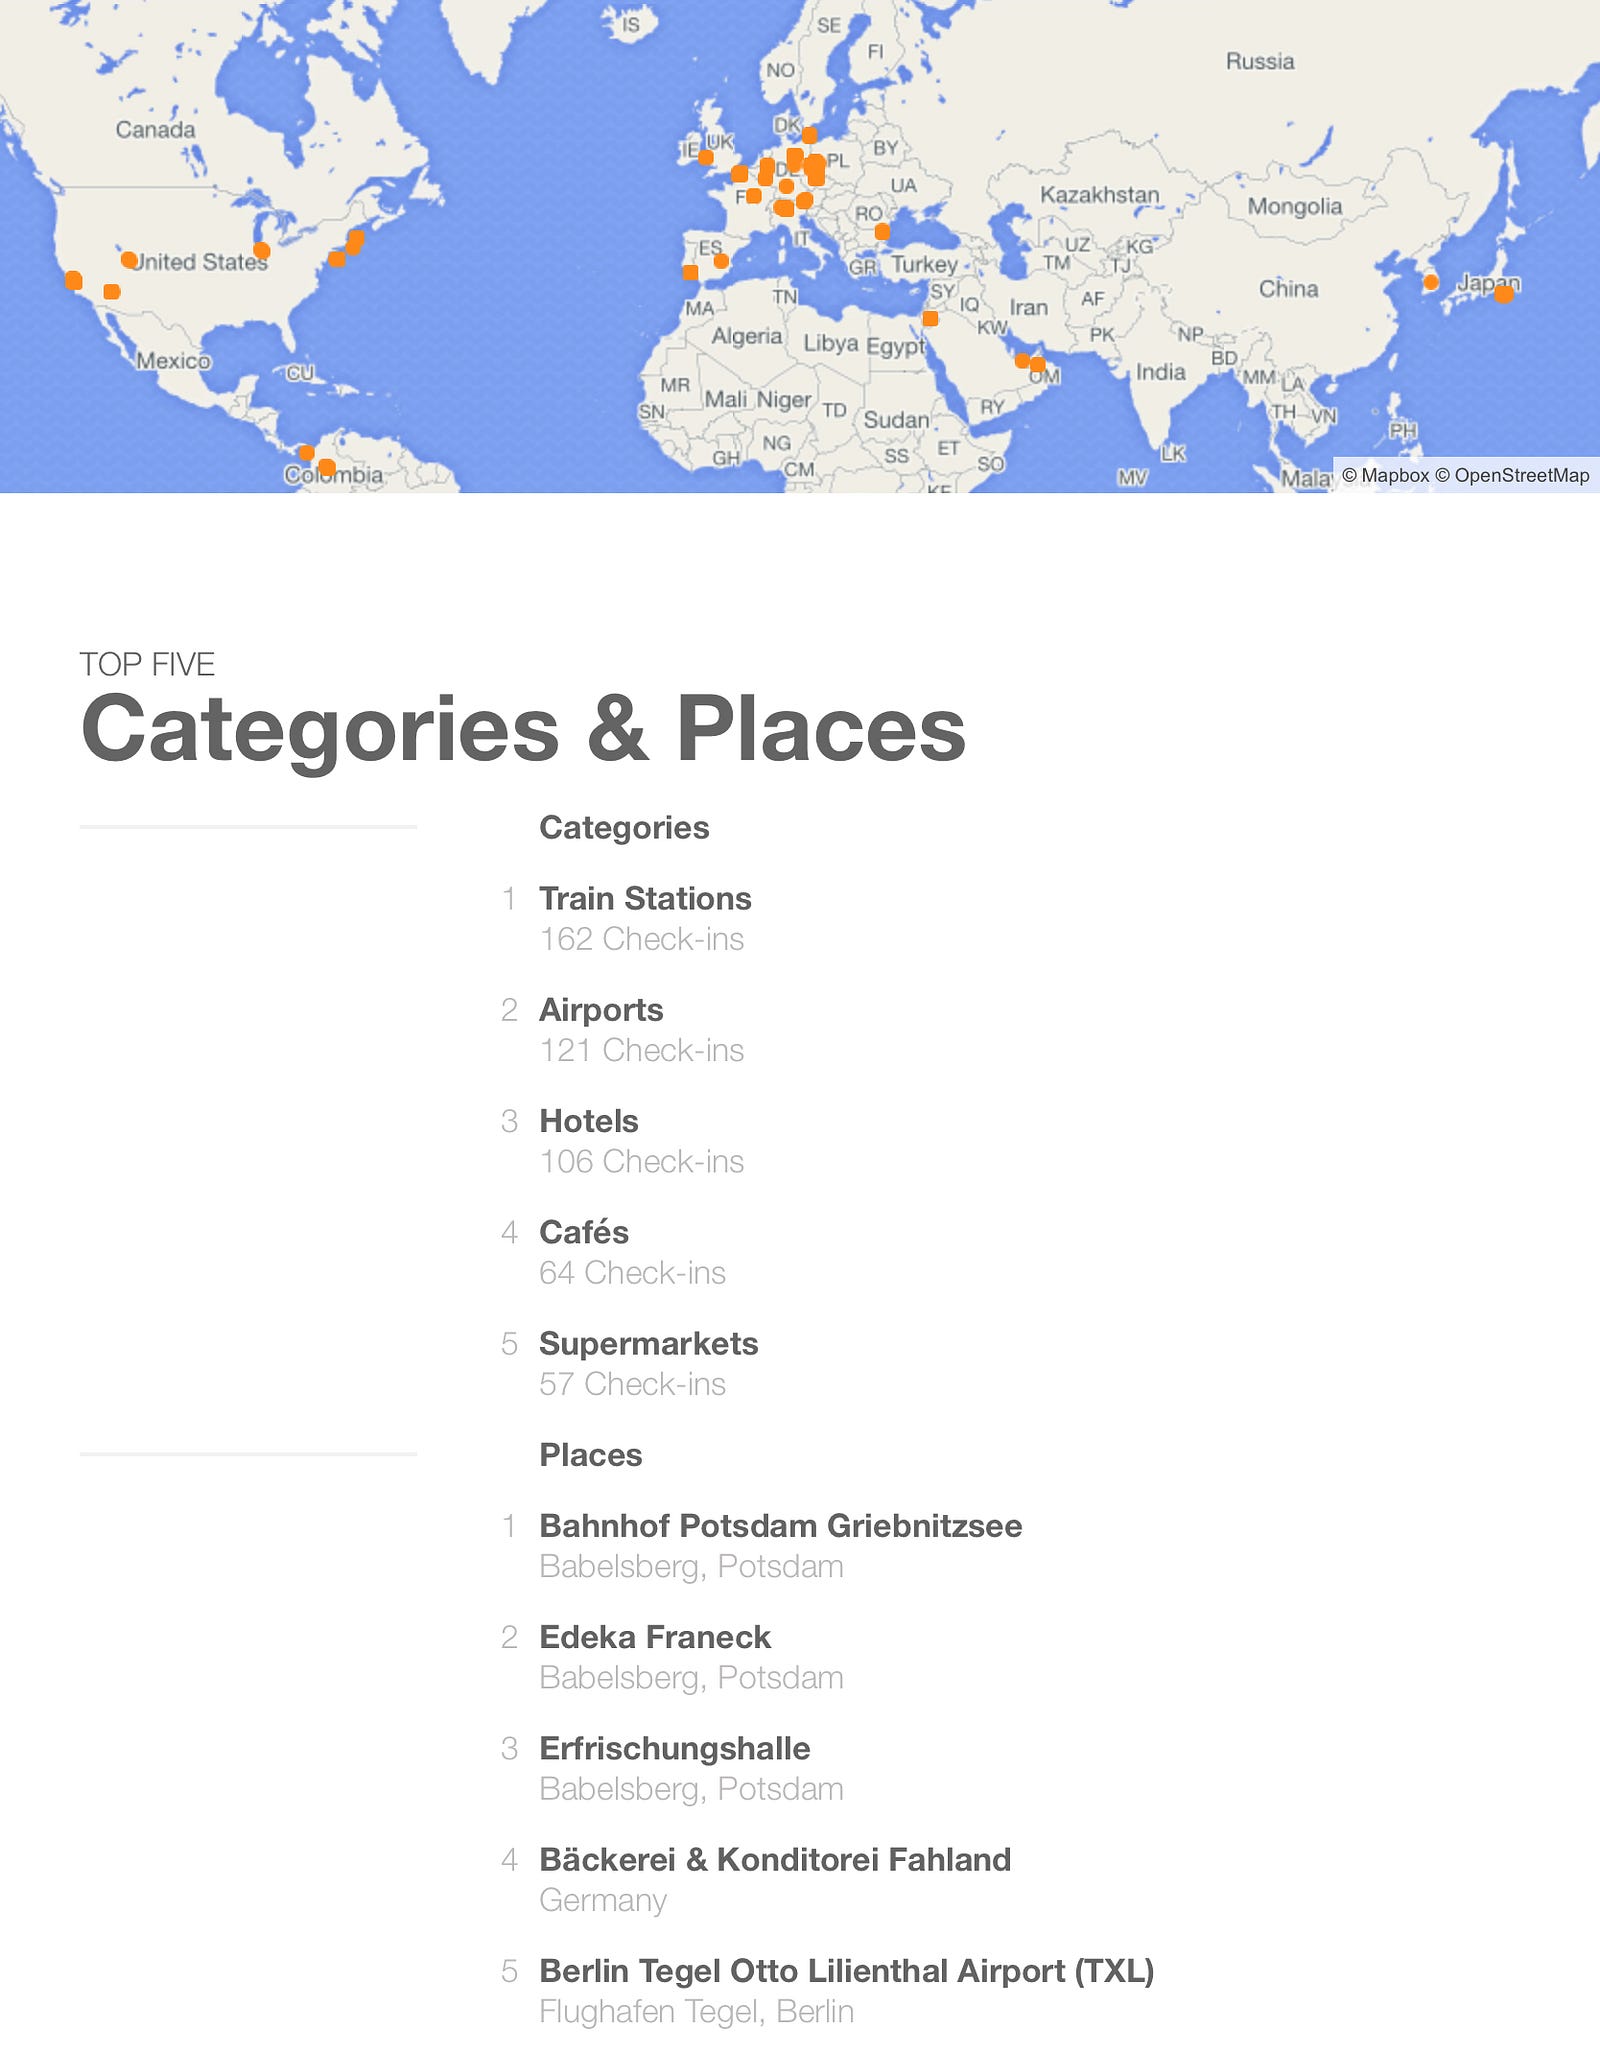The width and height of the screenshot is (1600, 2057).
Task: Open Bäckerei & Konditorei Fahland place
Action: click(775, 1858)
